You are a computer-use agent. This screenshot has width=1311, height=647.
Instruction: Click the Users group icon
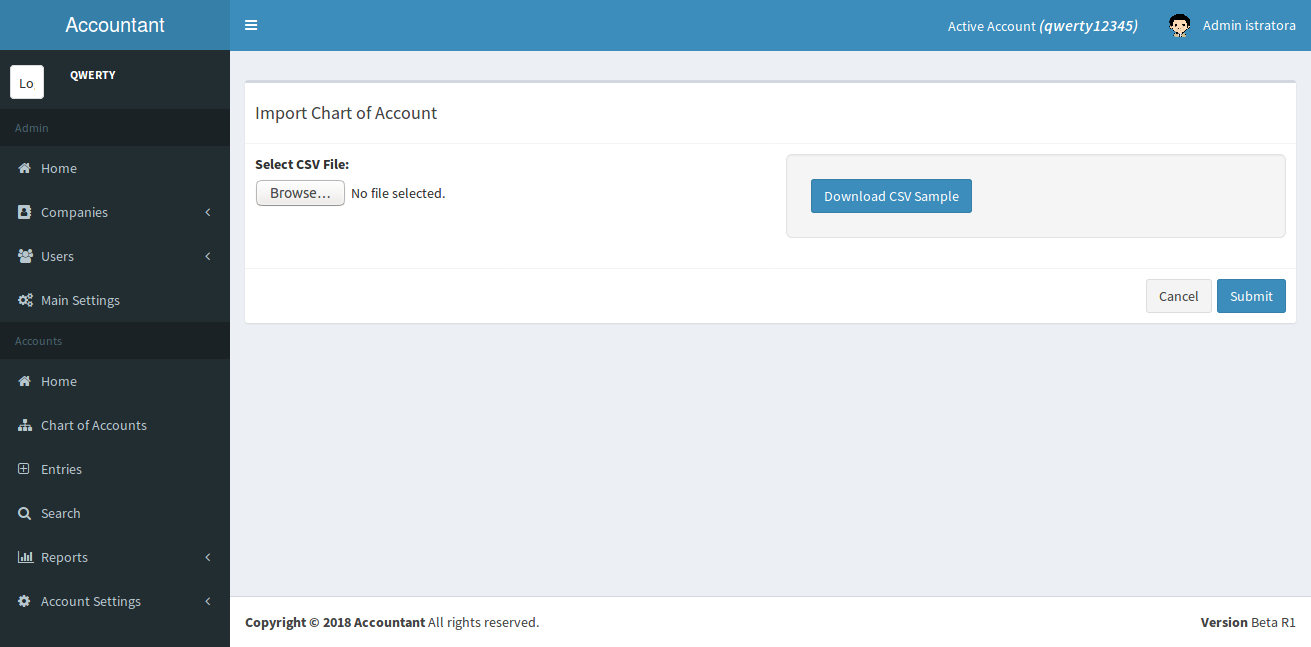pos(25,256)
